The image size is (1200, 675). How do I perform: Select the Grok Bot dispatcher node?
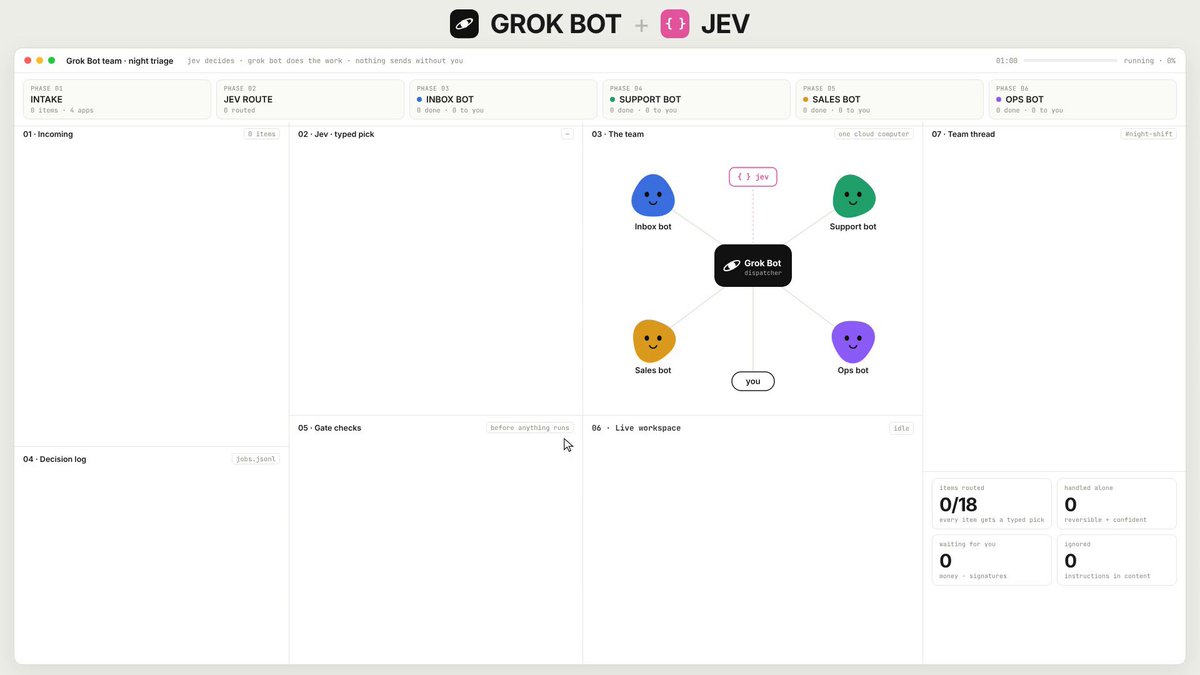tap(753, 266)
